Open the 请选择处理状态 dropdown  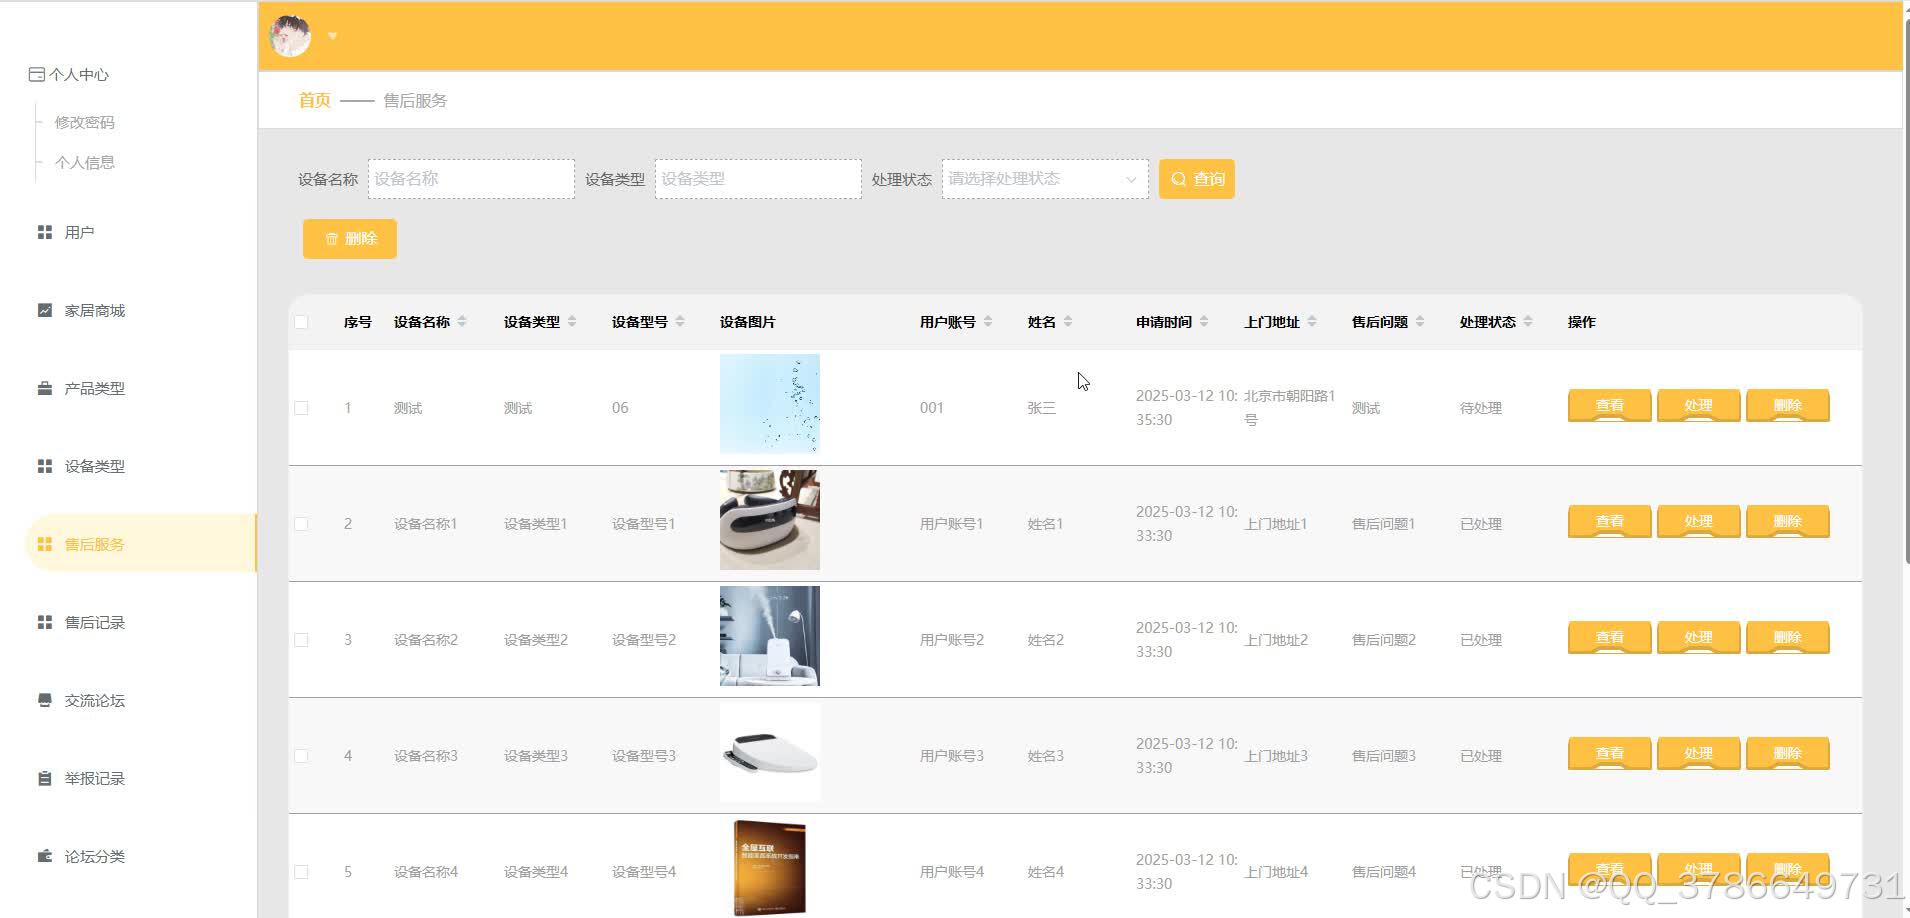[1044, 179]
